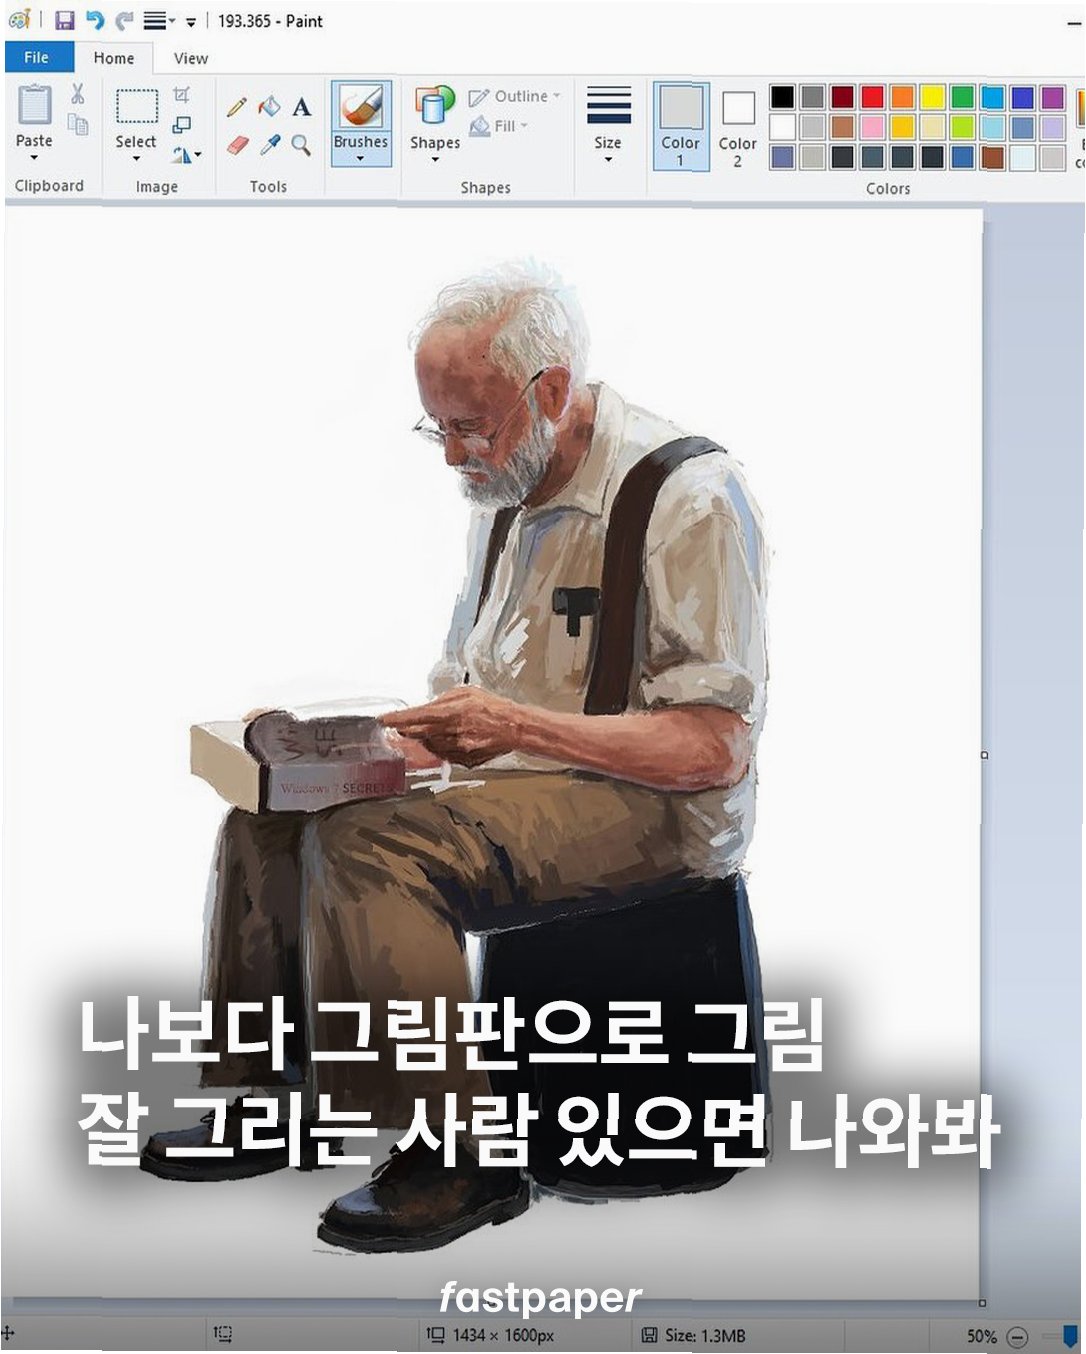
Task: Pick the black color swatch
Action: click(x=783, y=97)
